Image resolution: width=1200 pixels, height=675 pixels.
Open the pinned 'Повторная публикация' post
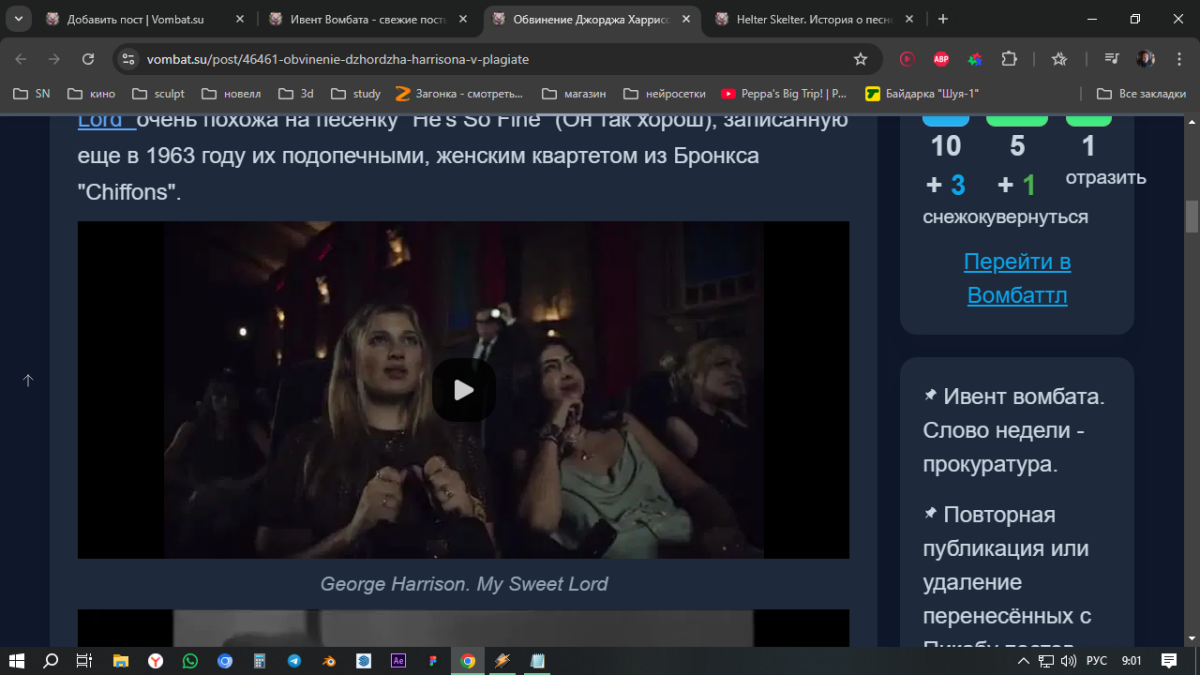coord(1007,582)
